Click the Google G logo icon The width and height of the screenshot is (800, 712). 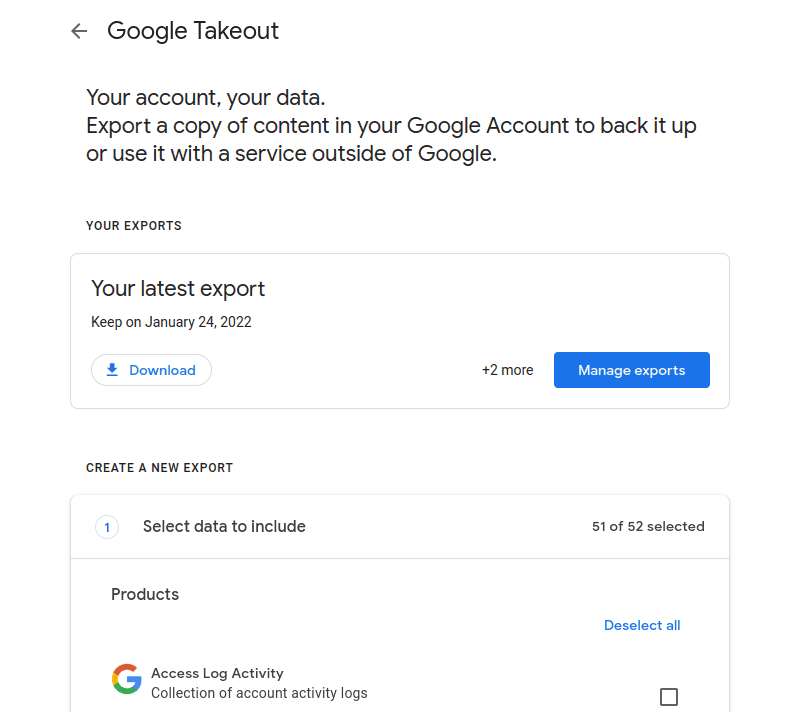point(127,679)
